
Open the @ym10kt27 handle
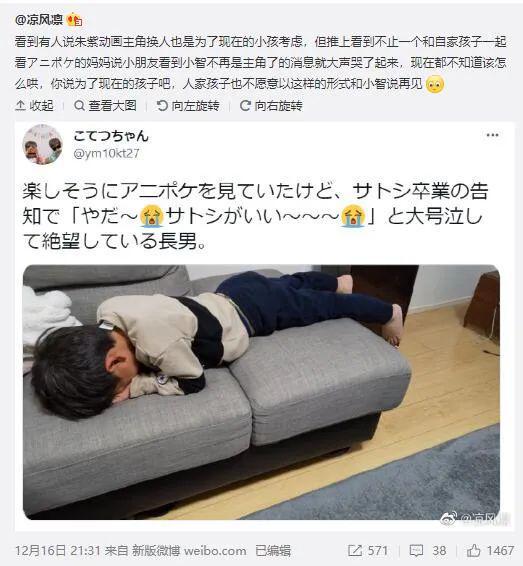[106, 153]
